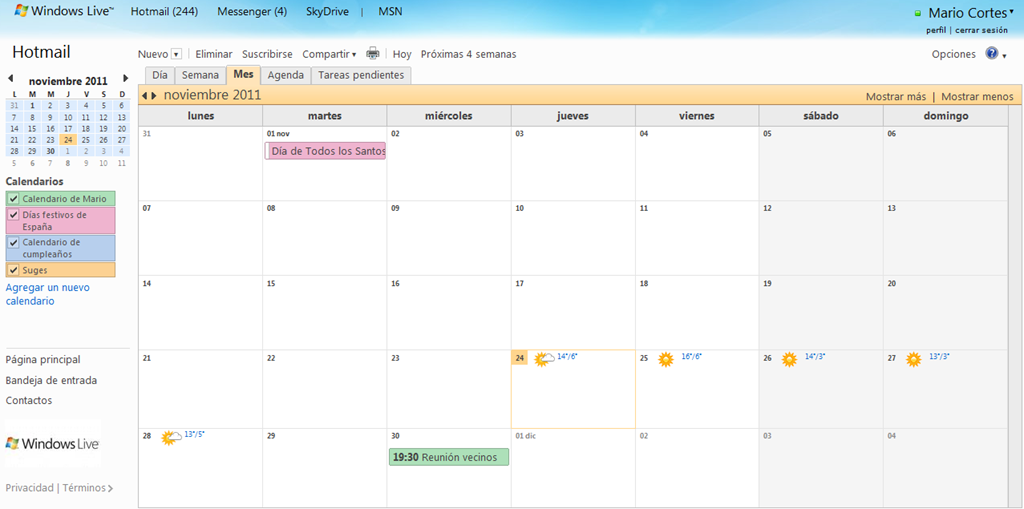The width and height of the screenshot is (1024, 509).
Task: Open MSN in top navigation
Action: [391, 12]
